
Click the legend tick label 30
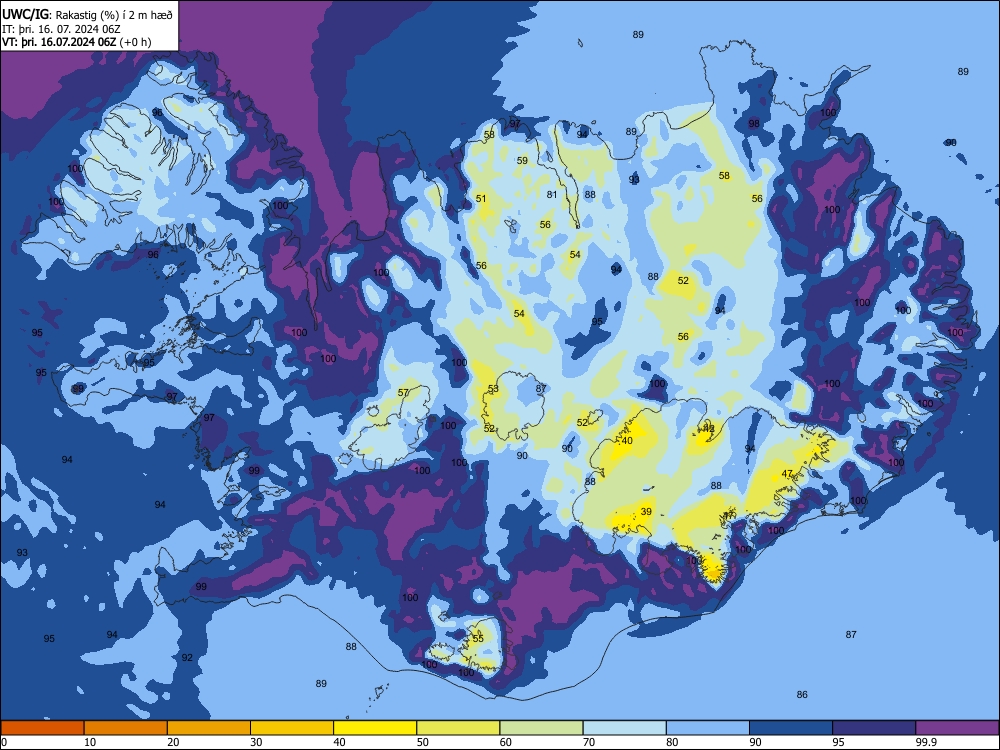[x=256, y=742]
